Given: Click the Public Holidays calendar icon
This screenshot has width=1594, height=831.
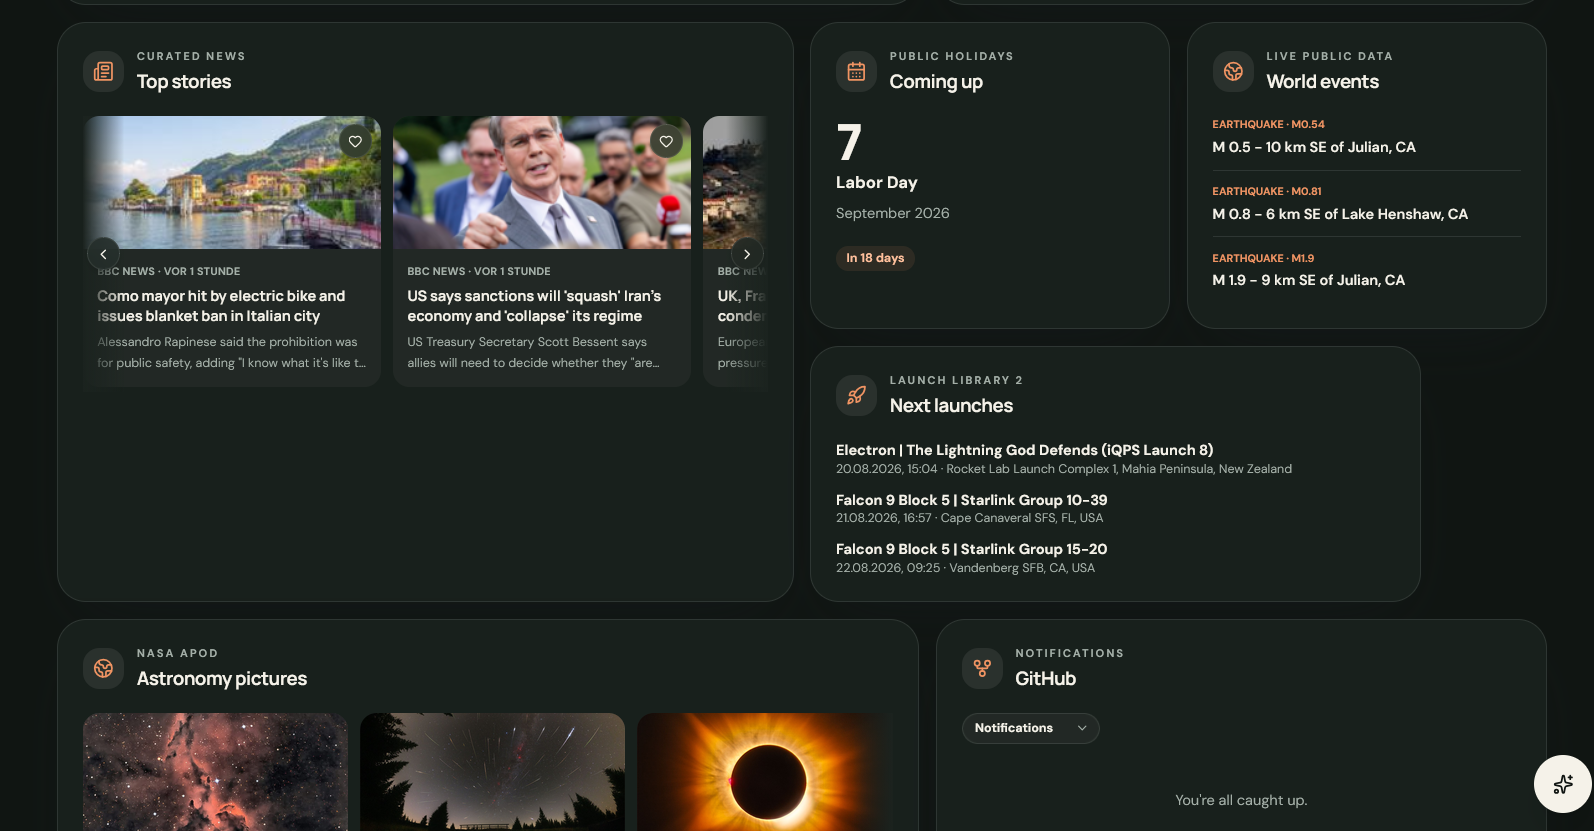Looking at the screenshot, I should [856, 71].
